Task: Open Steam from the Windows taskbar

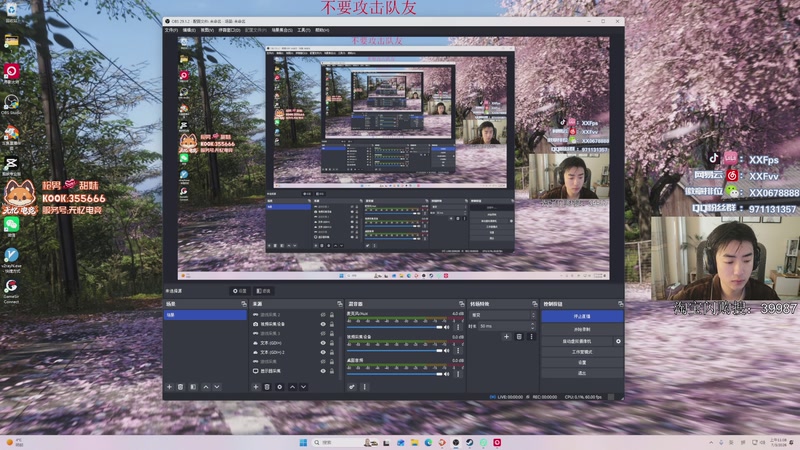Action: pyautogui.click(x=469, y=442)
